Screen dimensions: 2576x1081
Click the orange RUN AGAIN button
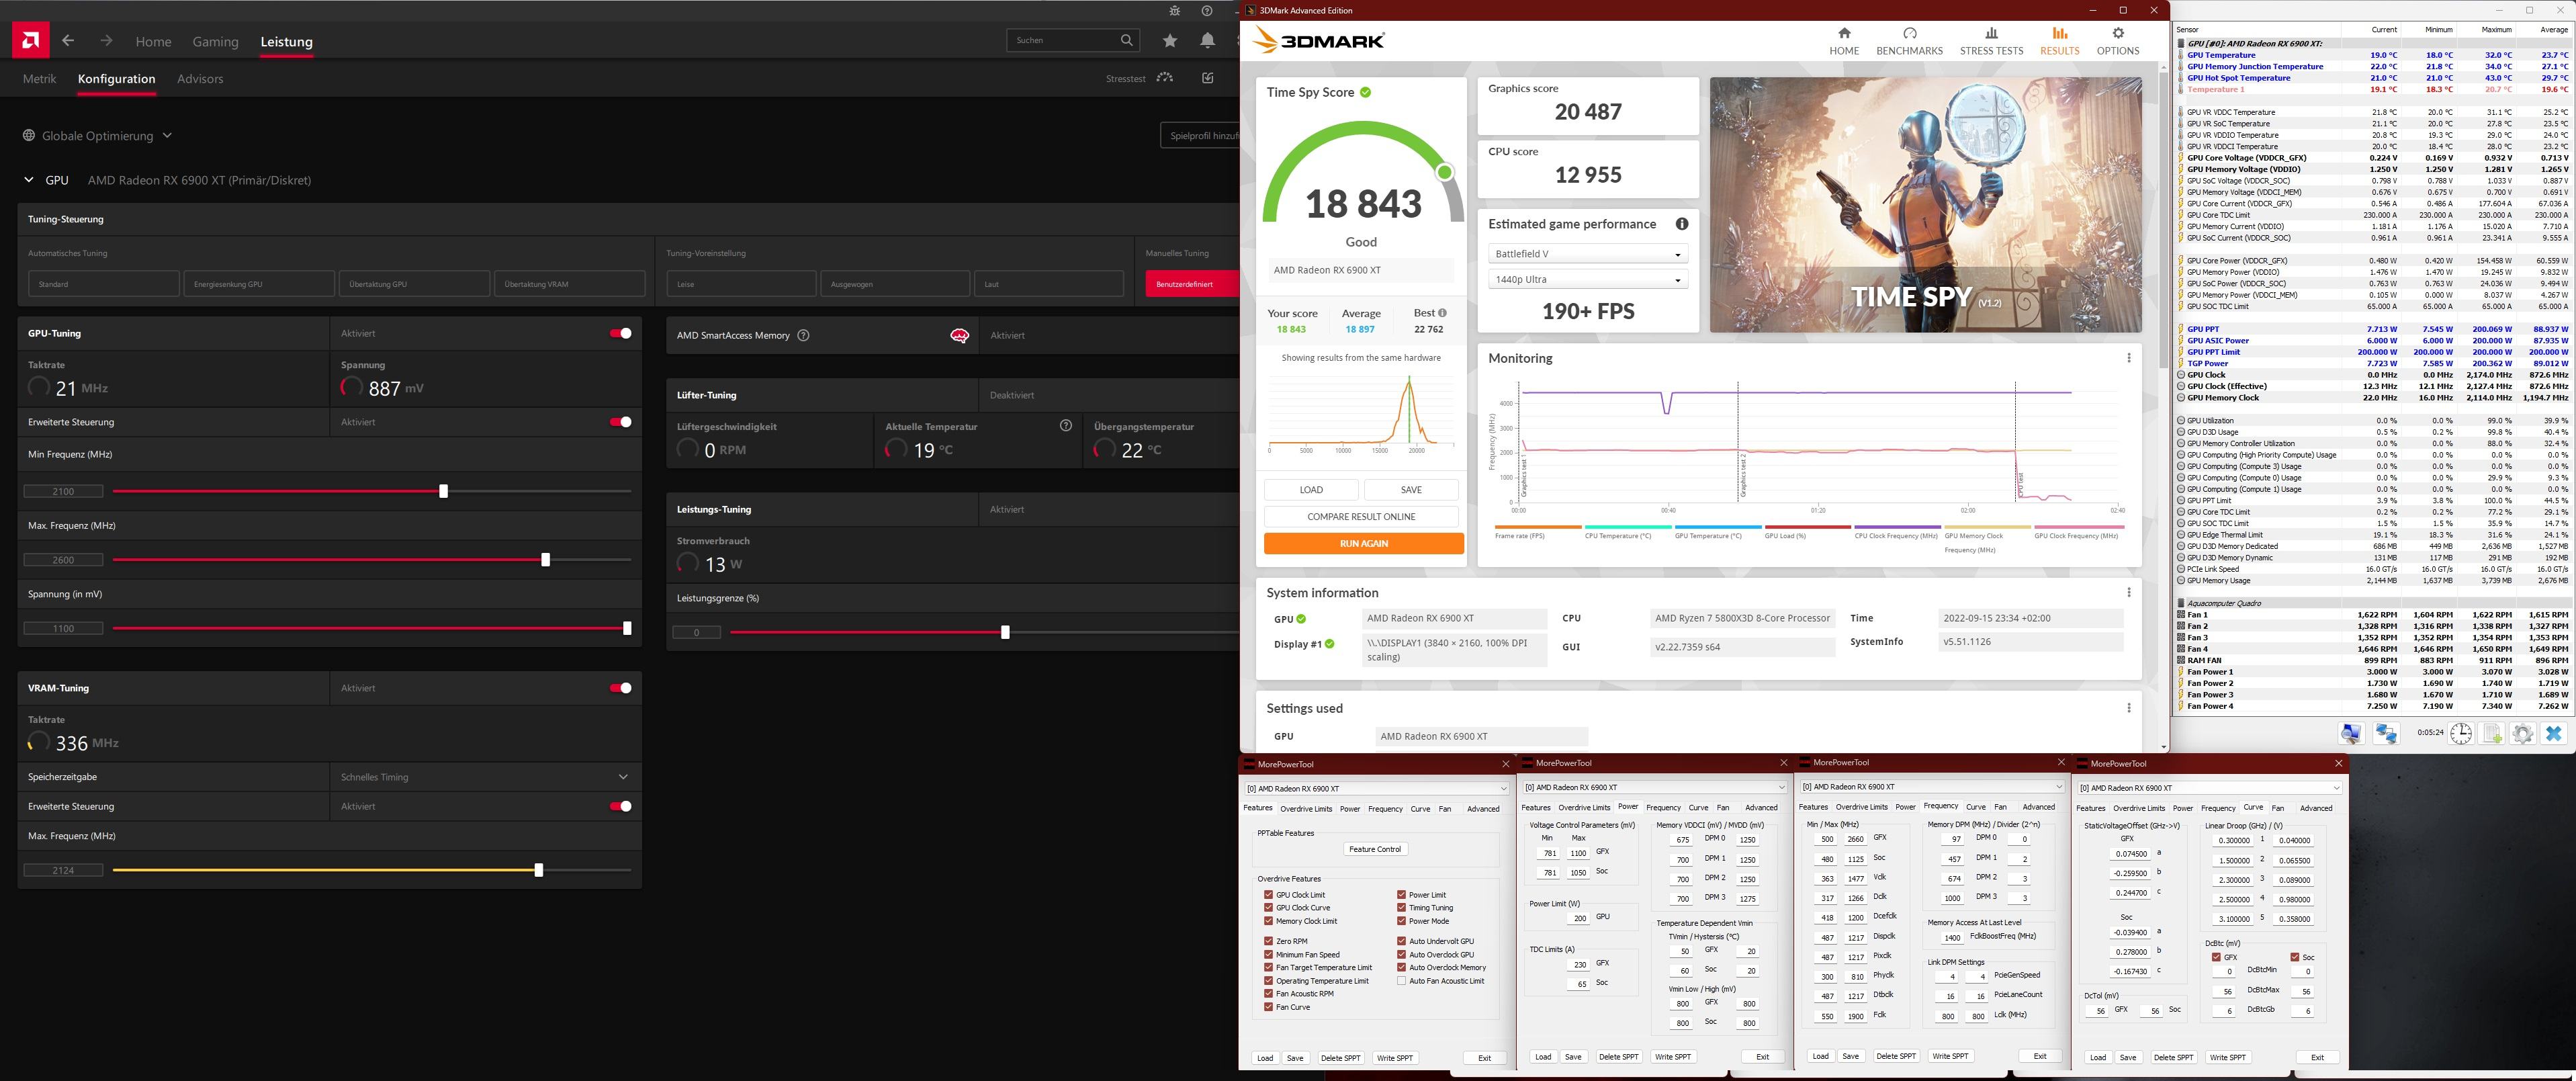pos(1363,544)
